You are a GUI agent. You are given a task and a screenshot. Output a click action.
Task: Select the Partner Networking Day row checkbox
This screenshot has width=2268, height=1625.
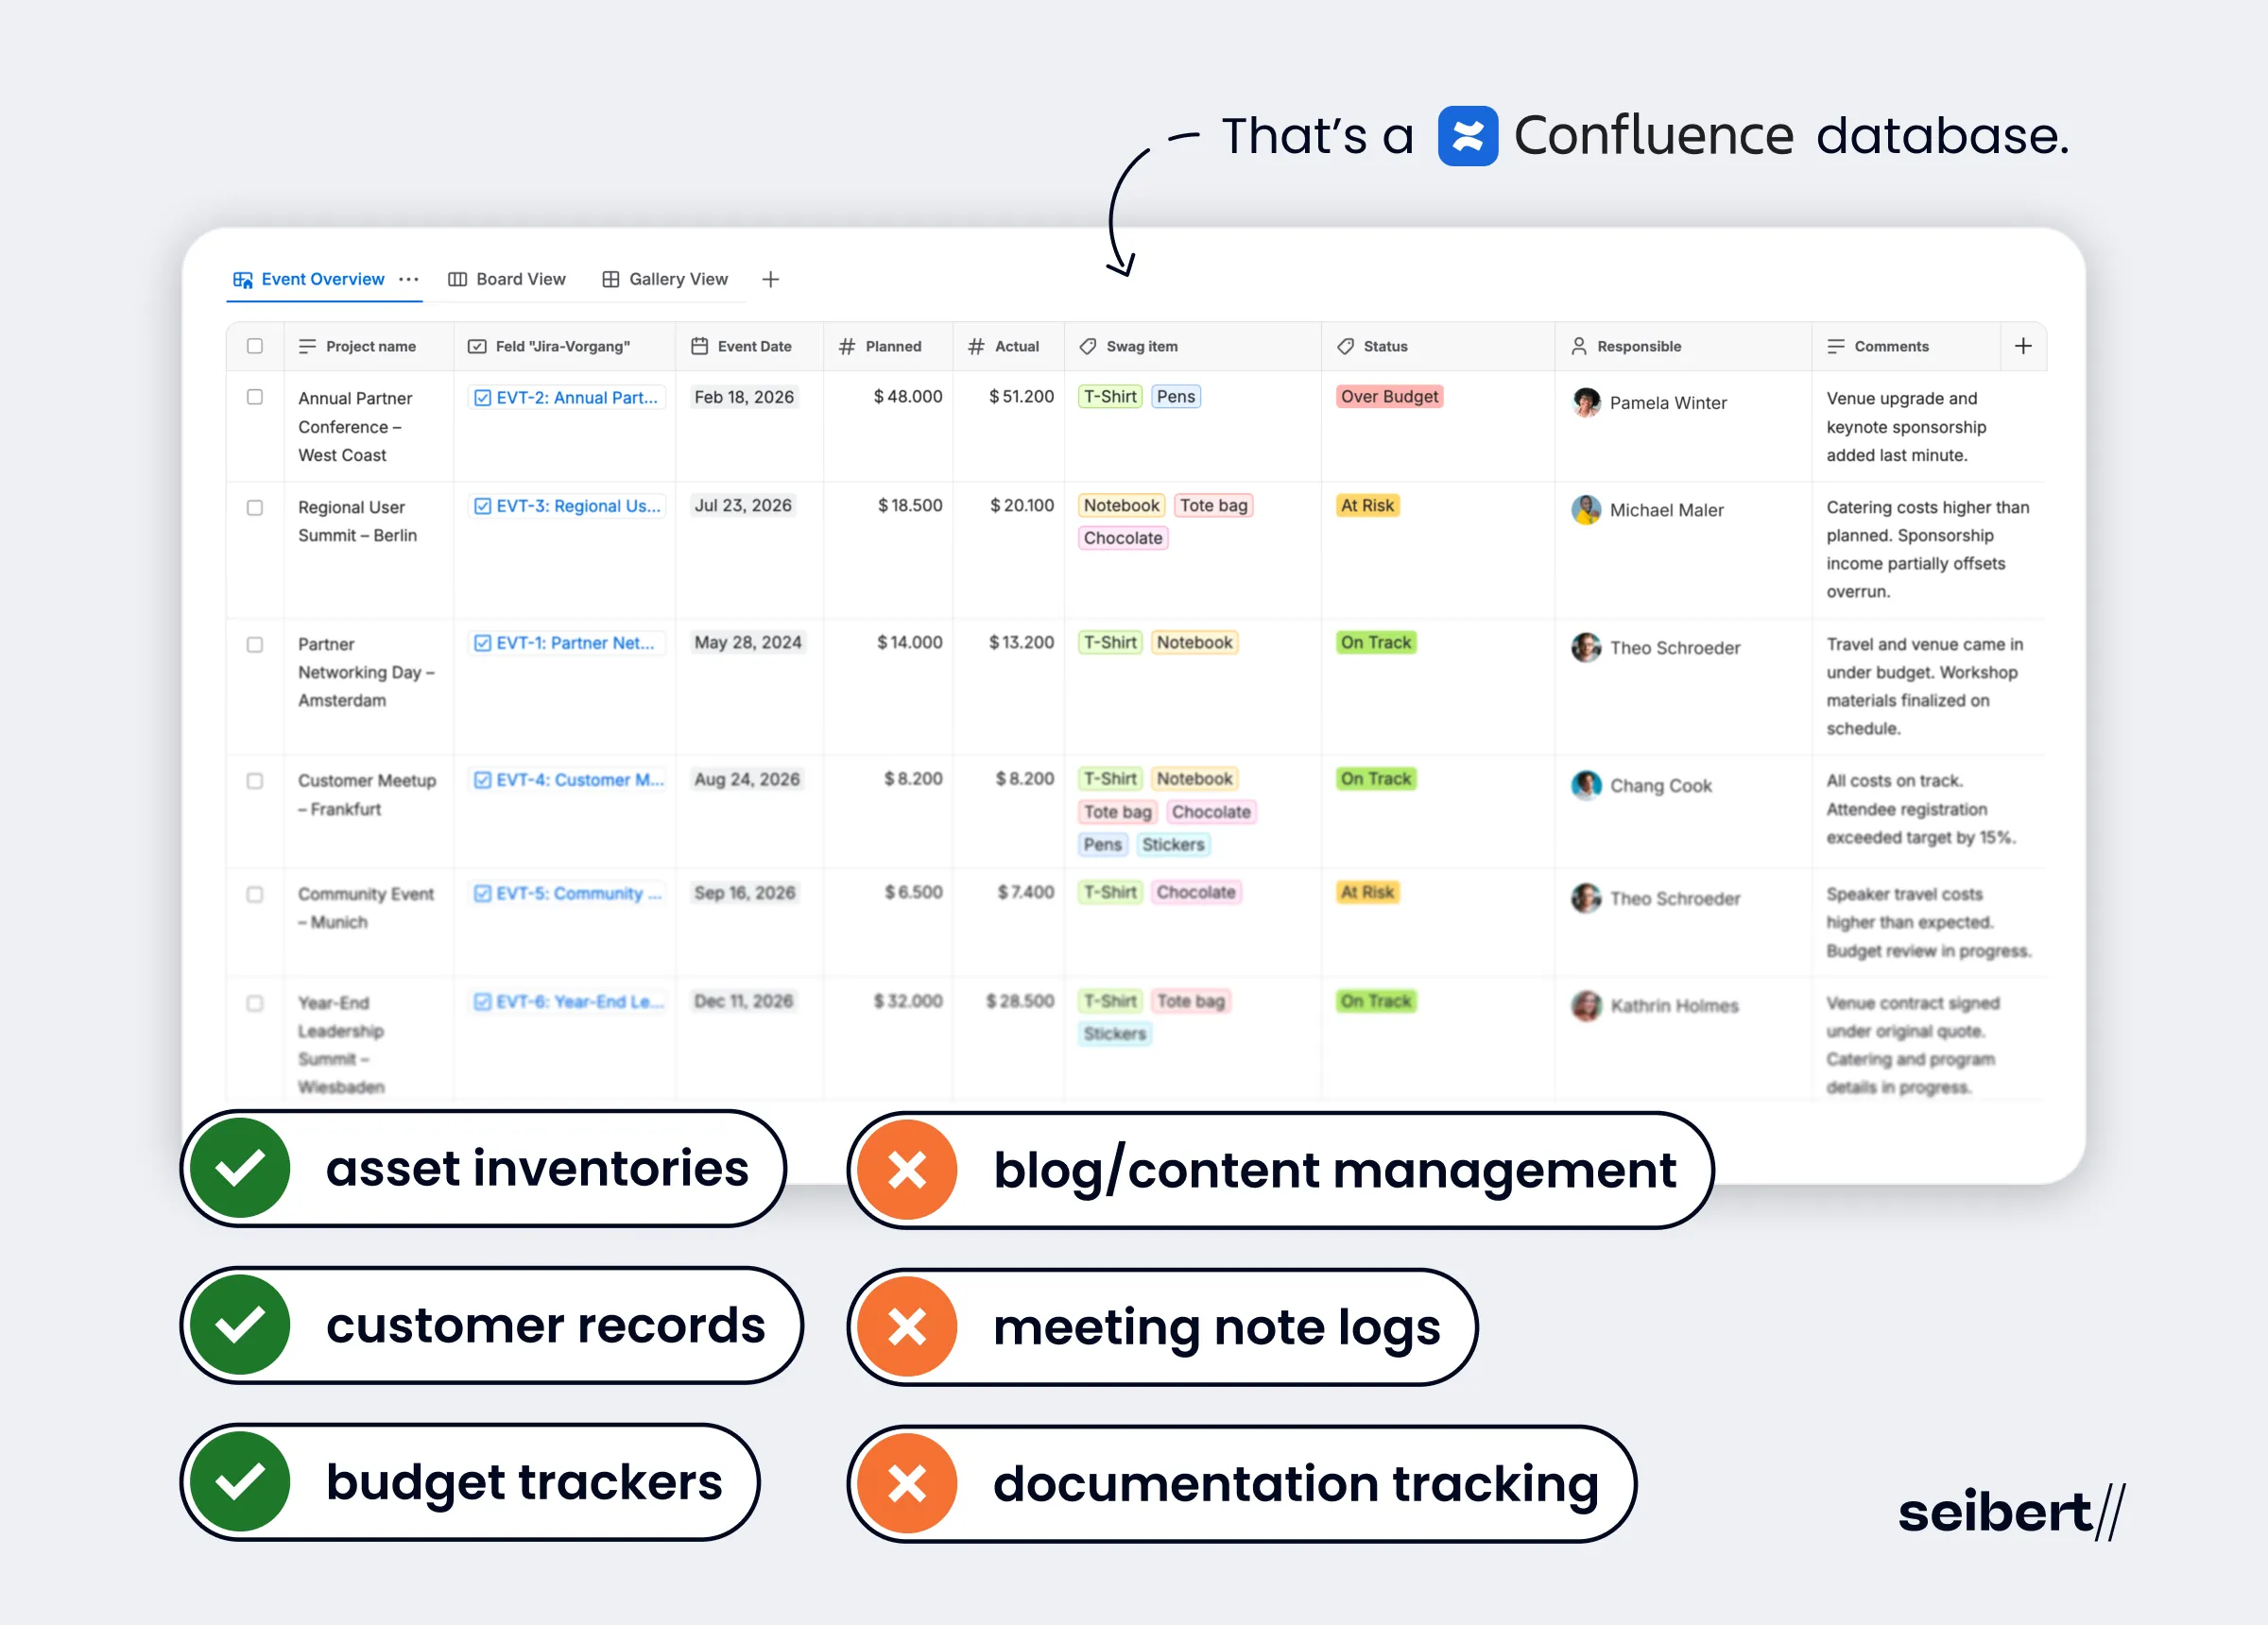click(x=255, y=644)
